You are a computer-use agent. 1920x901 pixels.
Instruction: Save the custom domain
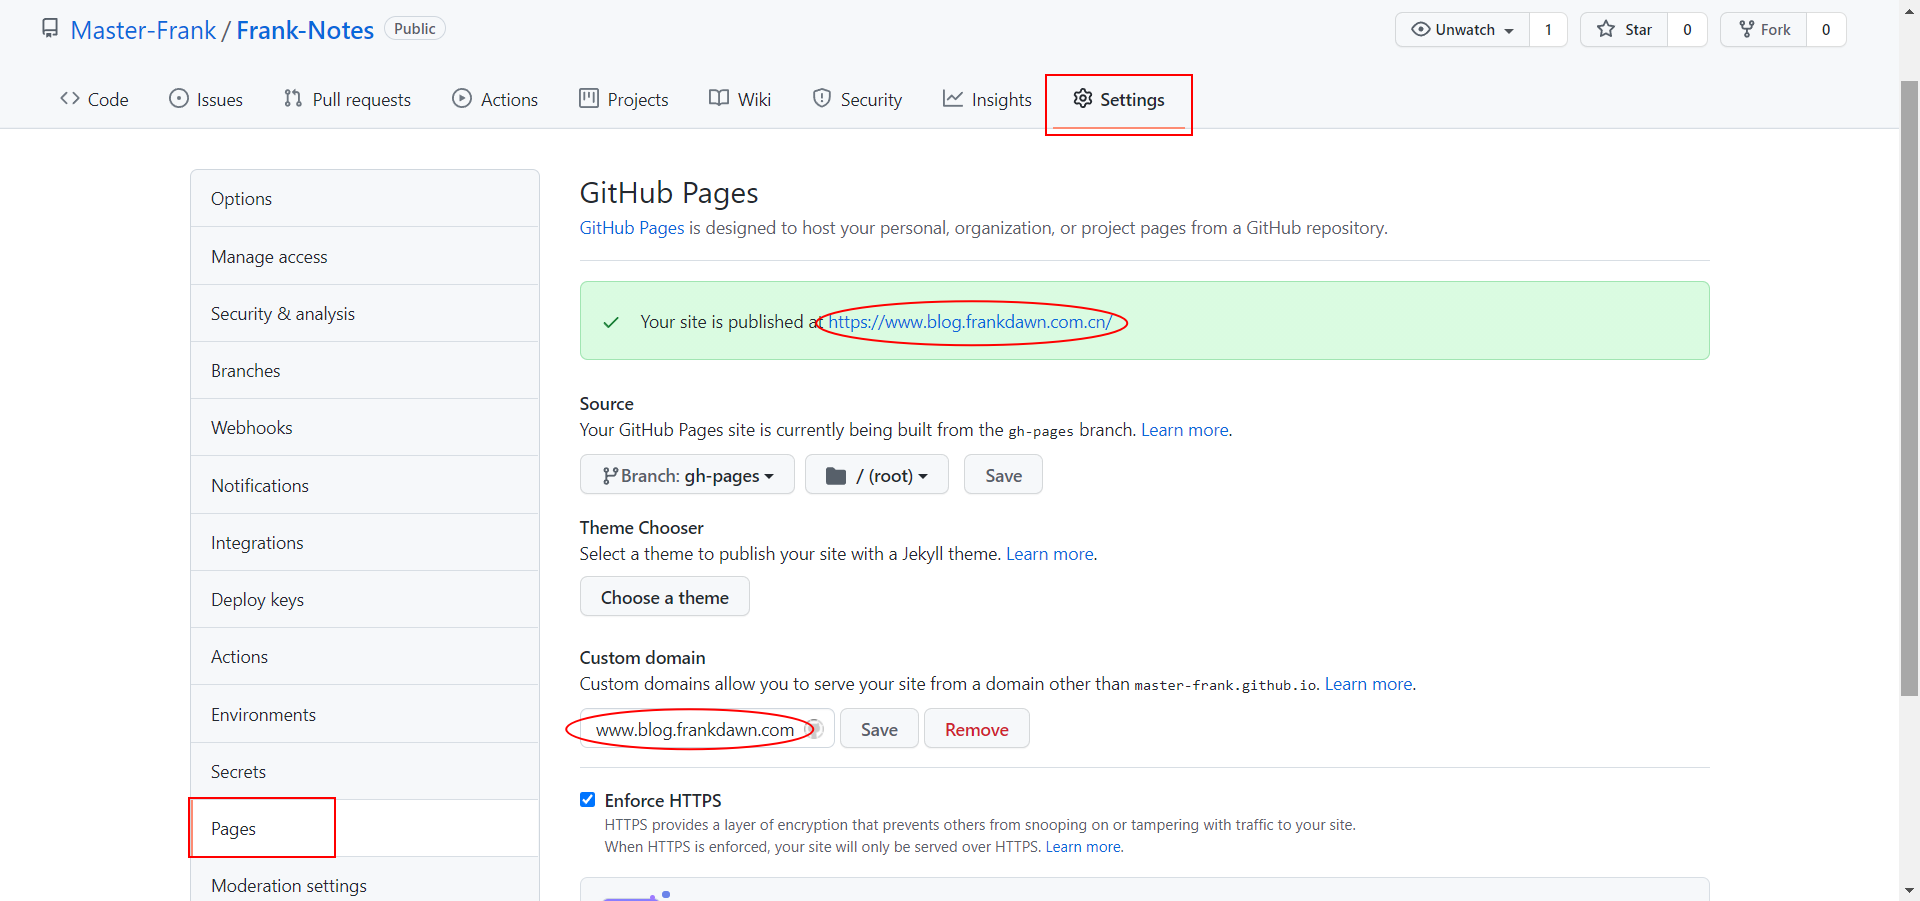879,729
